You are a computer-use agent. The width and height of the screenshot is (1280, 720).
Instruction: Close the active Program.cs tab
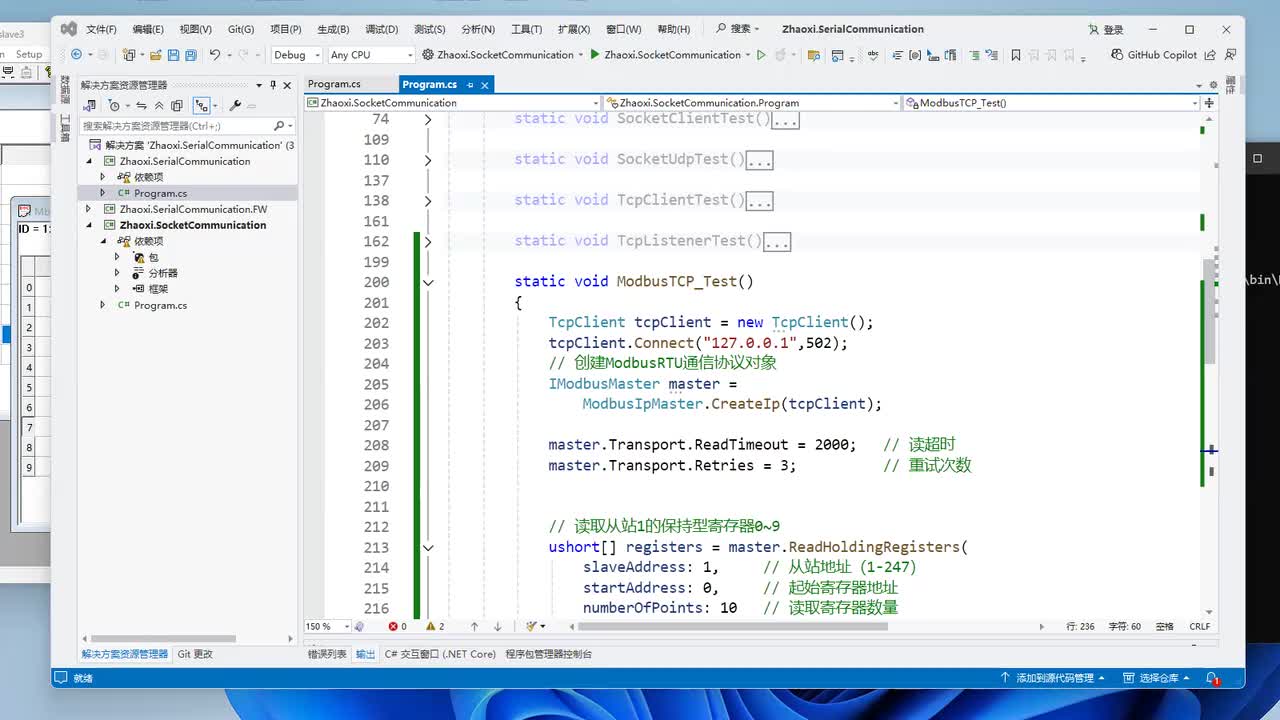click(486, 84)
